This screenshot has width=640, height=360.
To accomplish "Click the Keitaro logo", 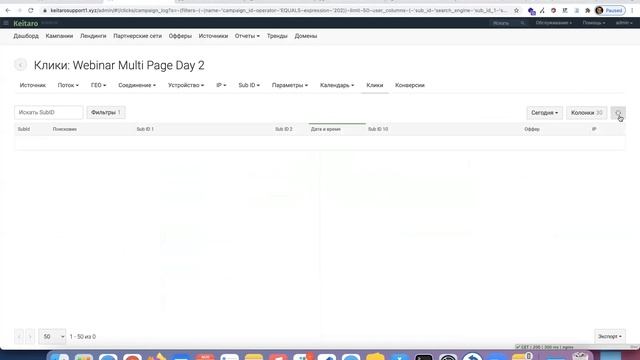I will 26,23.
